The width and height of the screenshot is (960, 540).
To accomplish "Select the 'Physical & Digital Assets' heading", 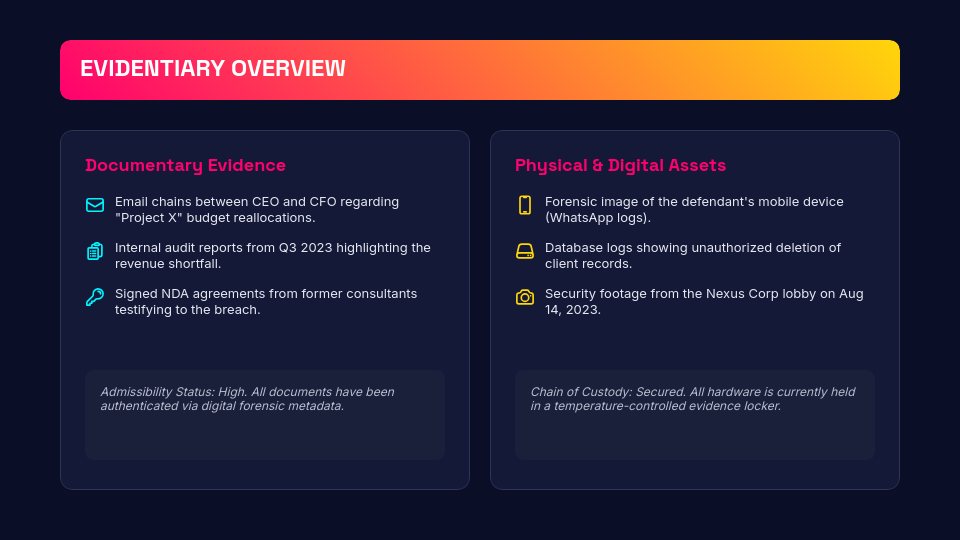I will [x=620, y=165].
